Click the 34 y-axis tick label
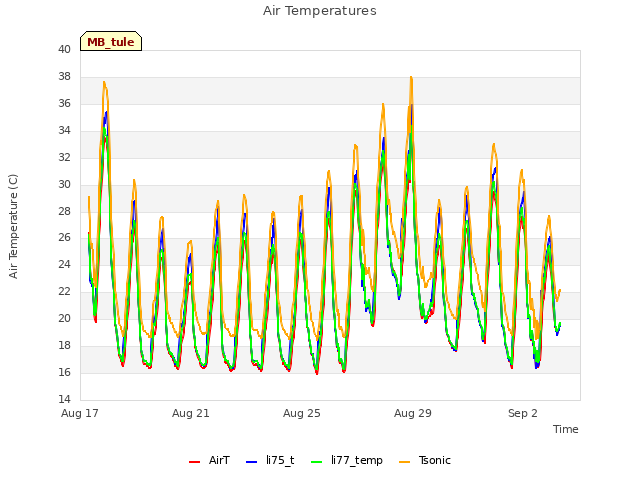 tap(64, 131)
